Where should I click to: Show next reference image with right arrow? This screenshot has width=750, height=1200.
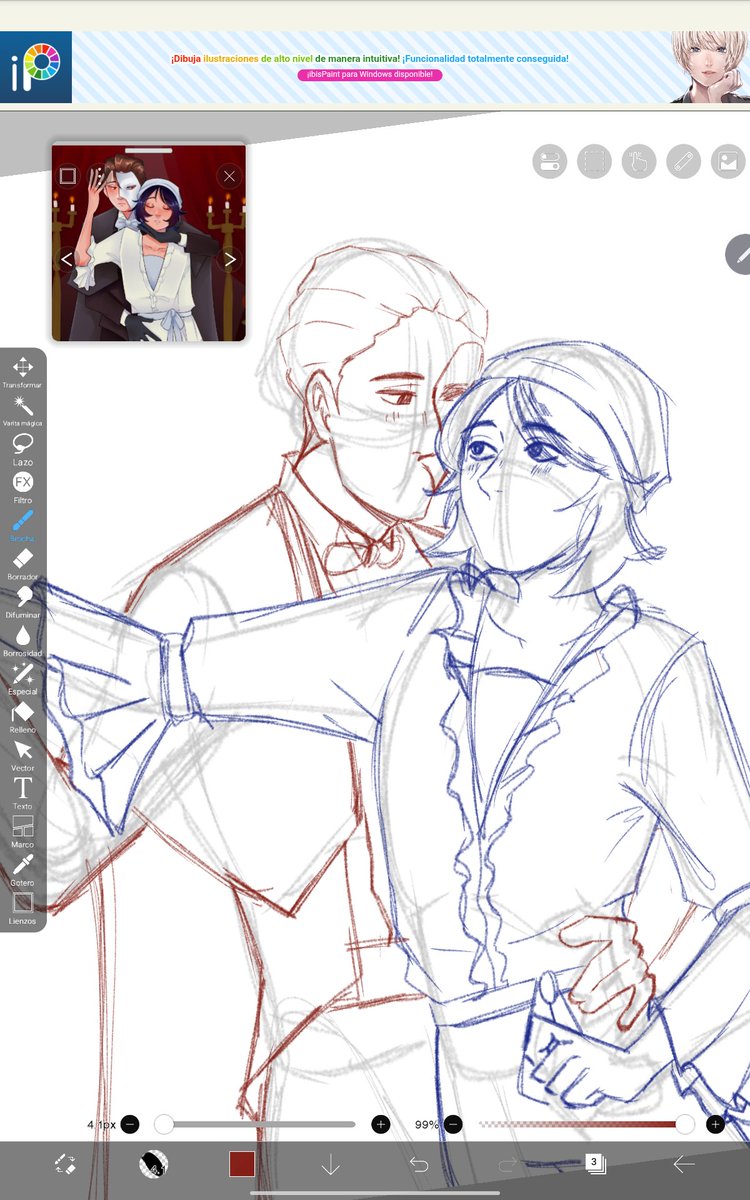tap(229, 260)
